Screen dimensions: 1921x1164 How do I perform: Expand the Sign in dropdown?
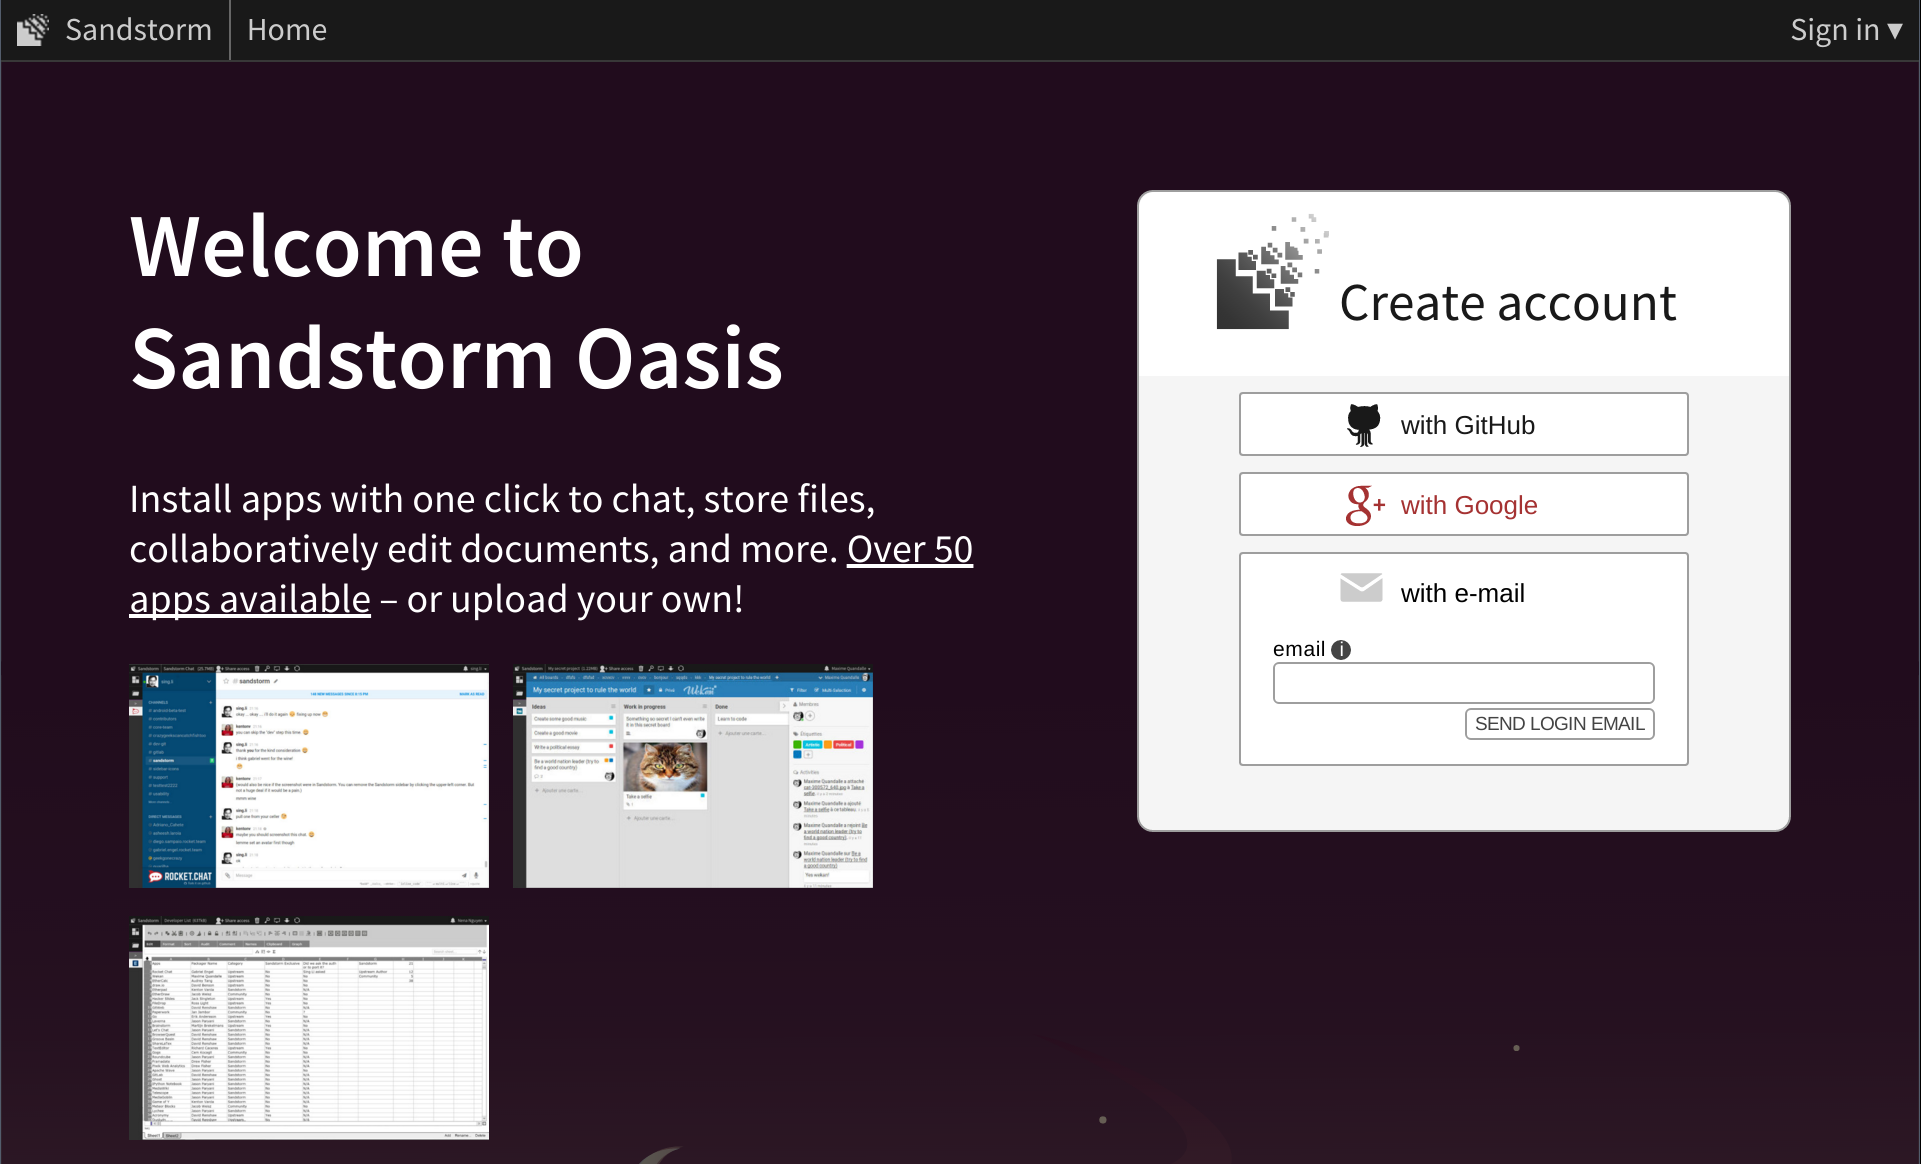coord(1846,30)
